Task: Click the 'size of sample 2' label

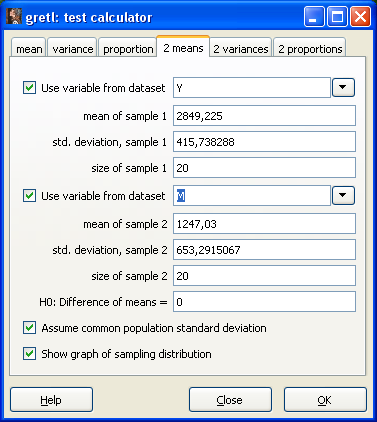Action: click(x=129, y=276)
